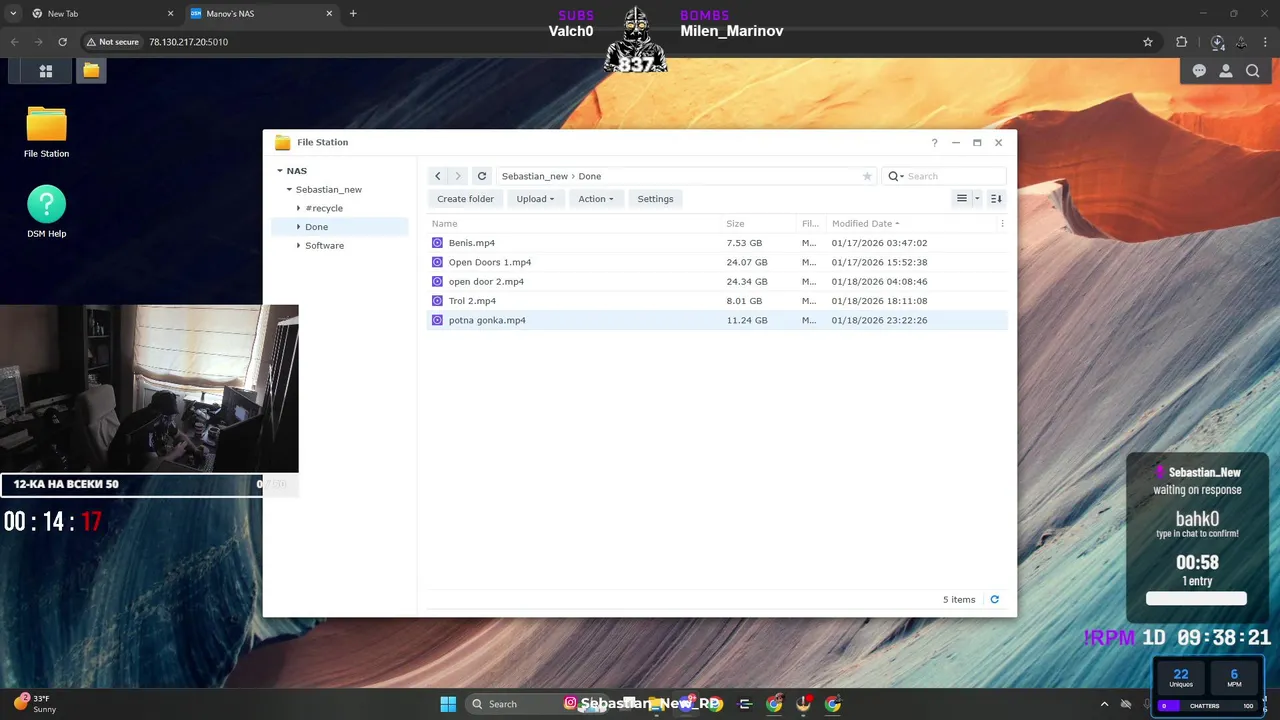1280x720 pixels.
Task: Sort by the Name column header
Action: 444,224
